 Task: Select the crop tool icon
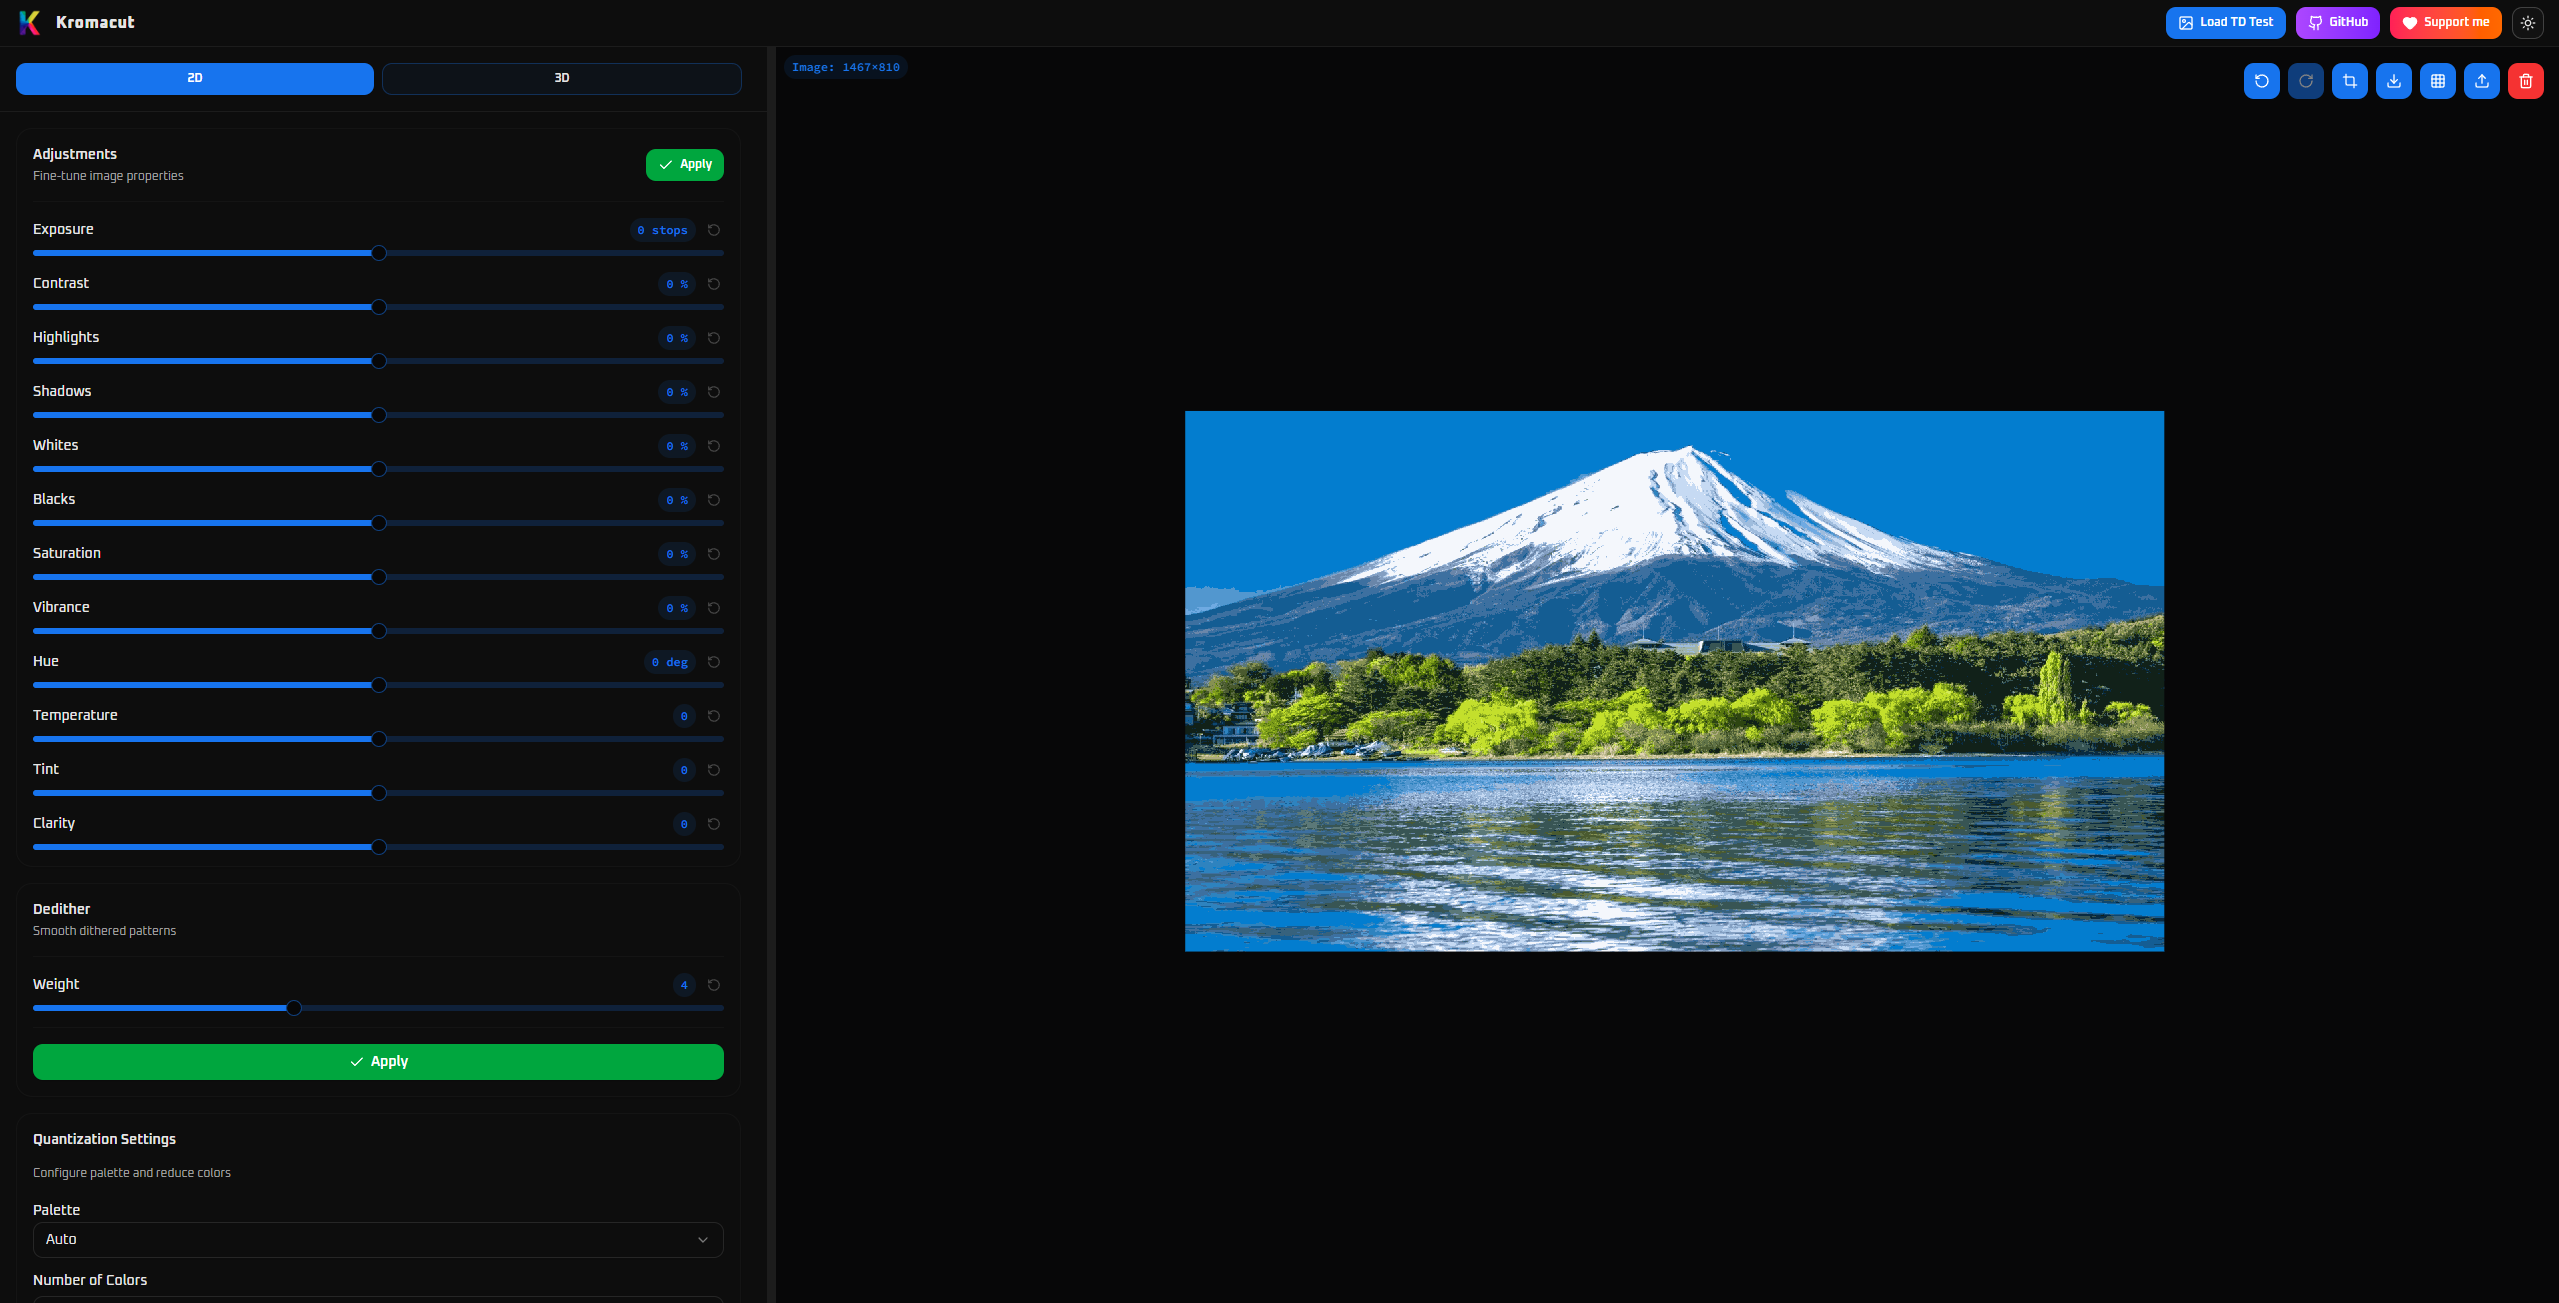(x=2349, y=81)
